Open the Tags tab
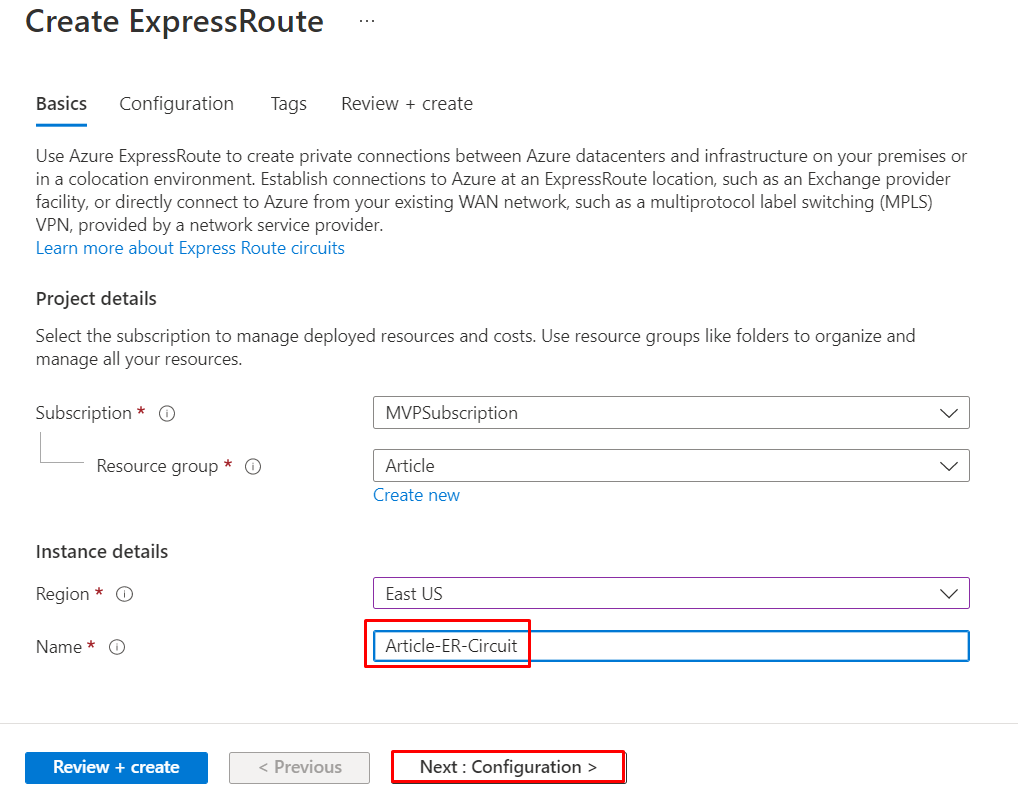Image resolution: width=1018 pixels, height=805 pixels. click(x=288, y=103)
